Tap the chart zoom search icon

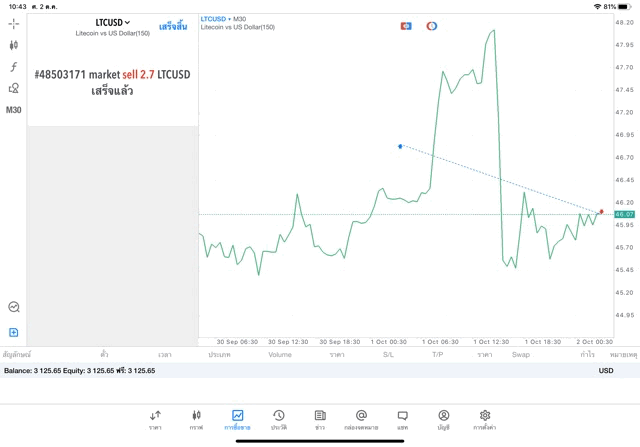coord(14,307)
